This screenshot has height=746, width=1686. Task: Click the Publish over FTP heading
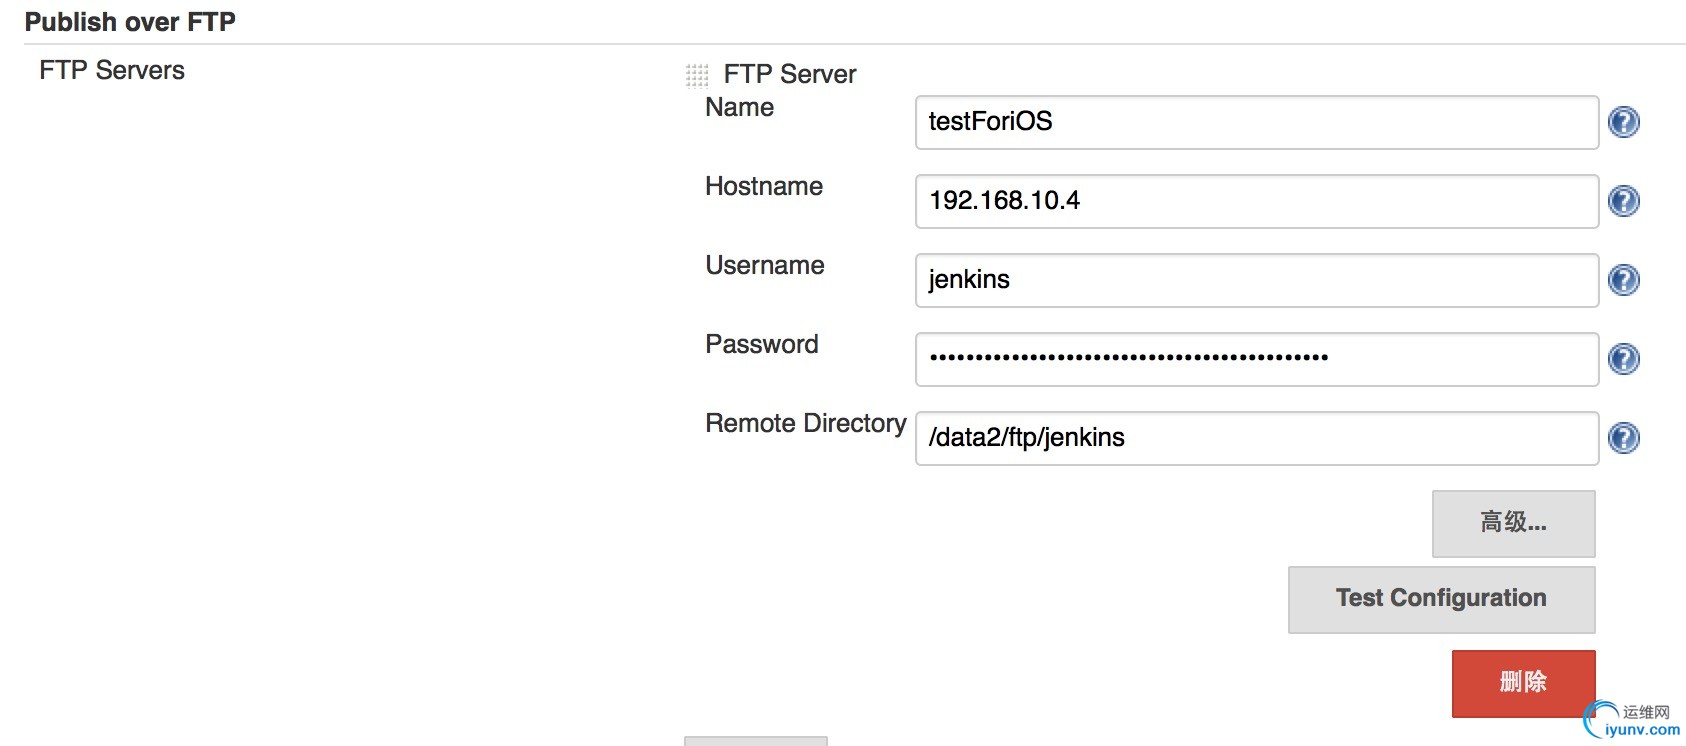pyautogui.click(x=130, y=22)
